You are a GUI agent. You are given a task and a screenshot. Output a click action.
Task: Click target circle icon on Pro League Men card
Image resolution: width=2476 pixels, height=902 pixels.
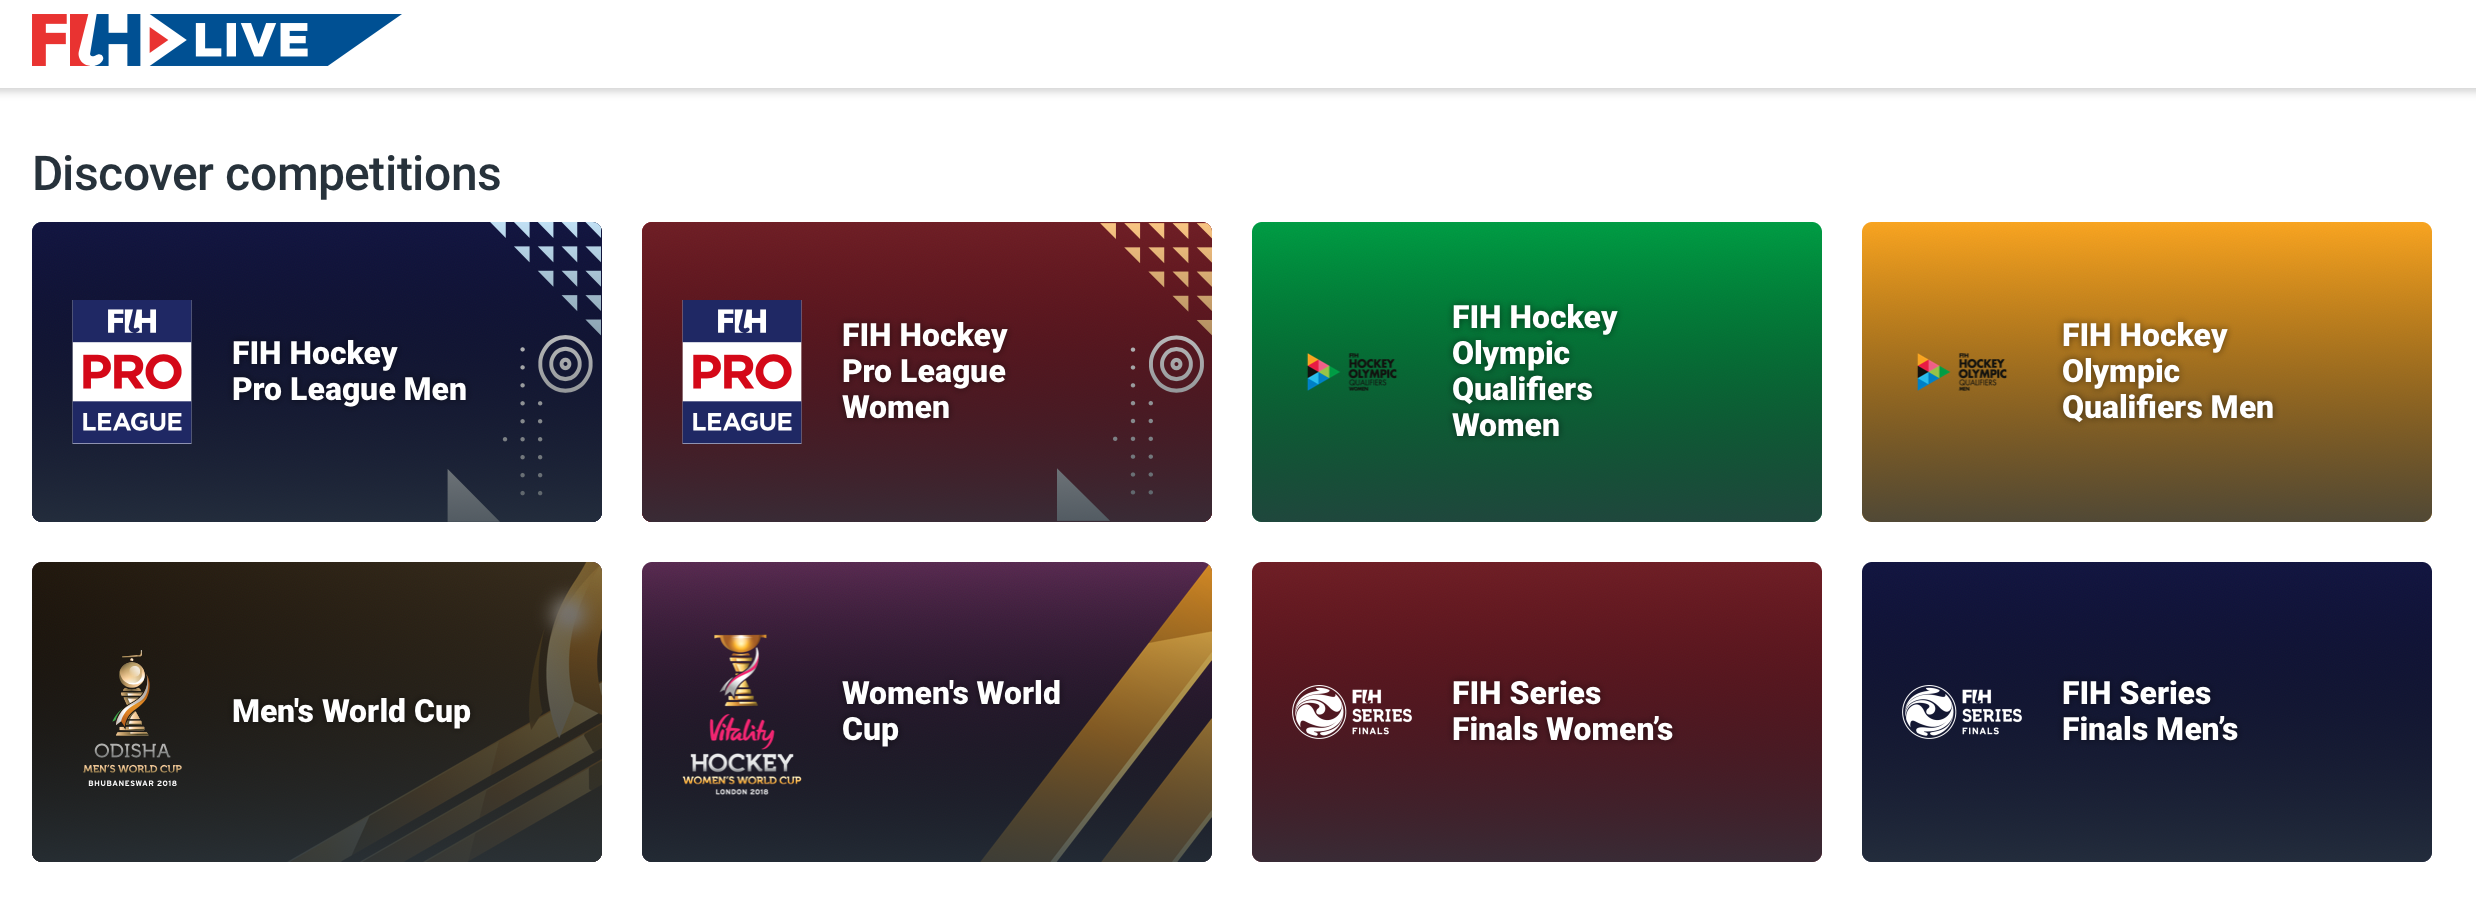[566, 364]
